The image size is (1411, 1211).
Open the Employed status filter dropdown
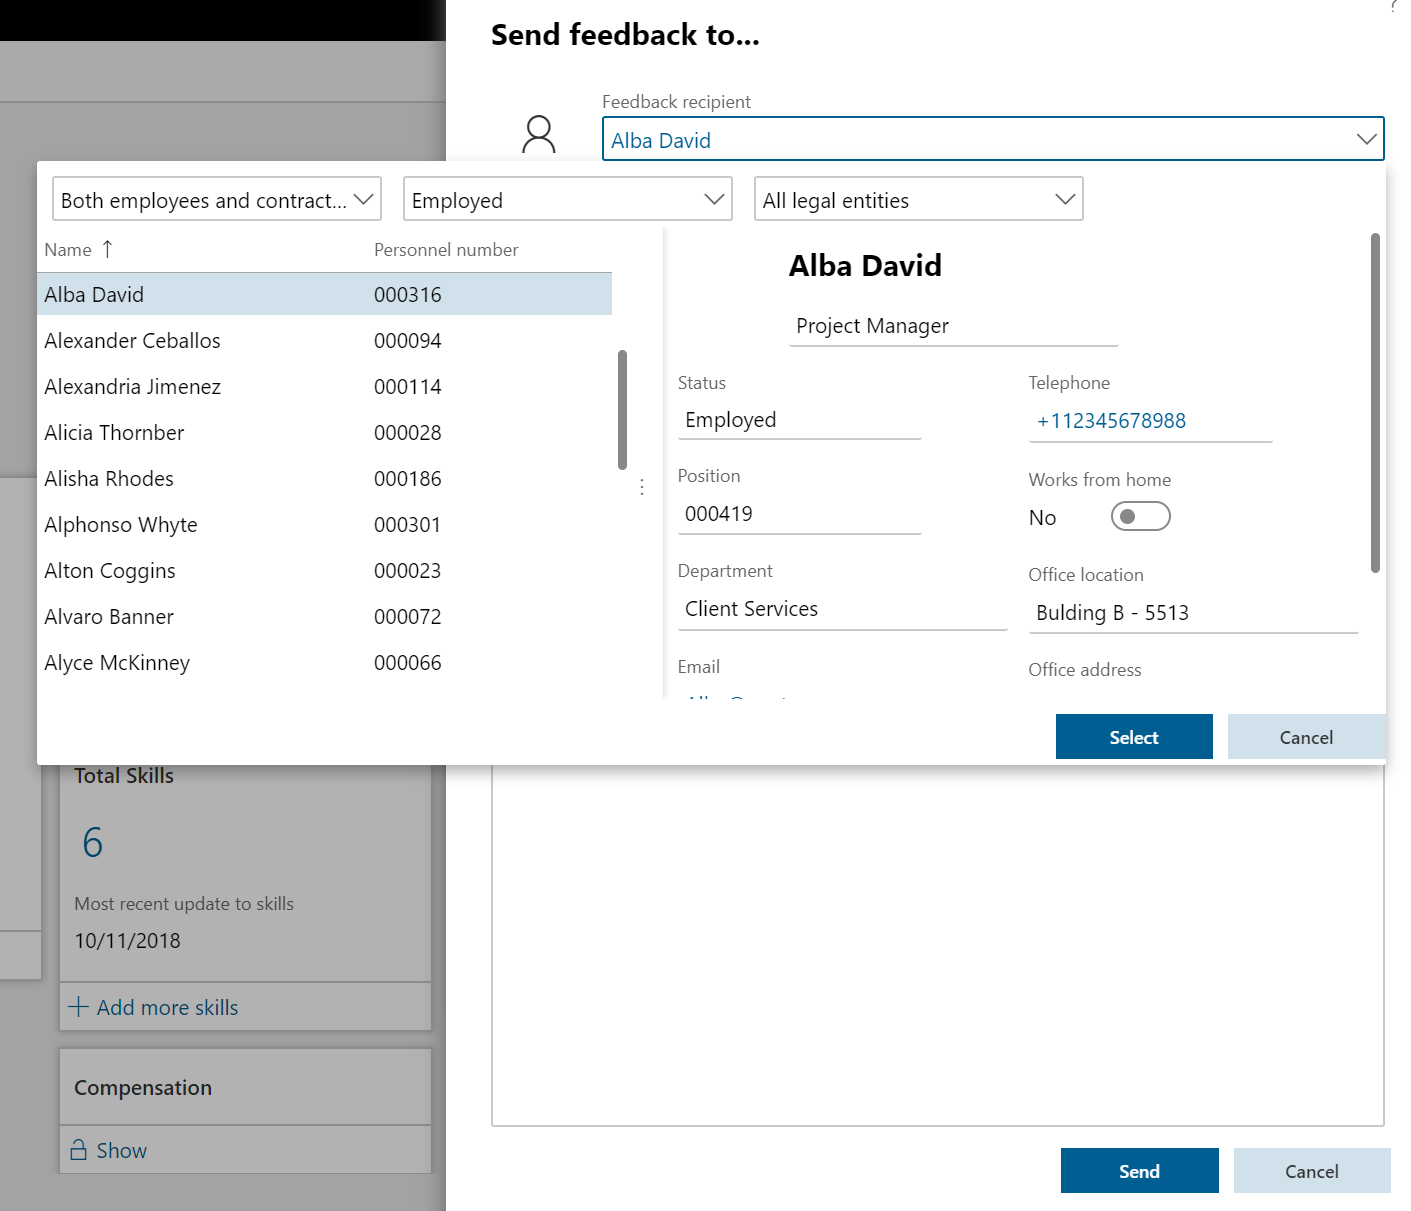coord(713,199)
